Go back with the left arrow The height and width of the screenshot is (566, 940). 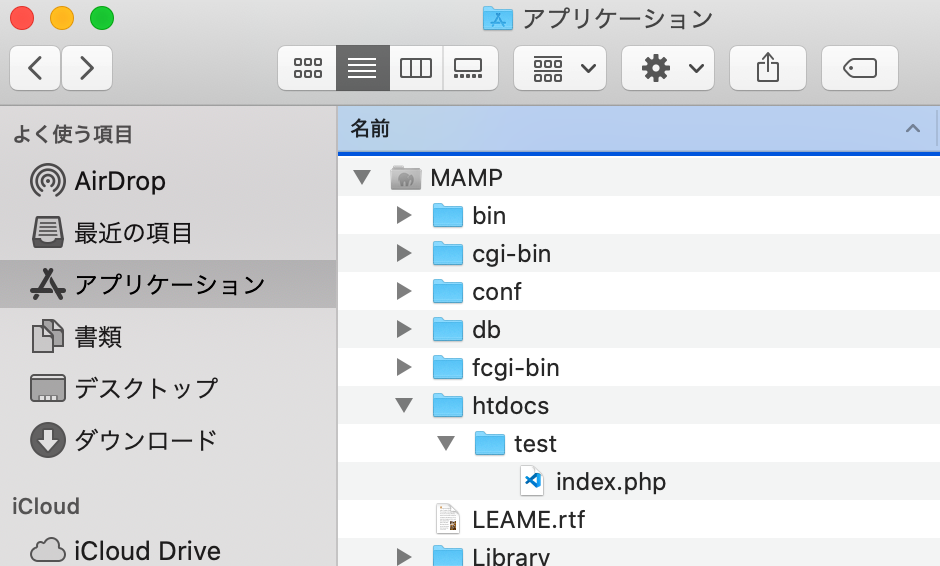click(36, 68)
